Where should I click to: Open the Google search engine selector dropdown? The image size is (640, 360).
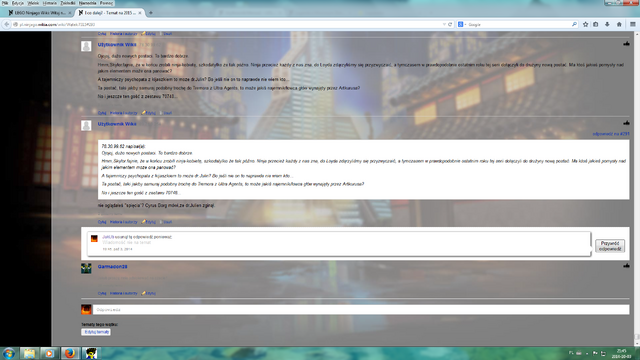tap(462, 24)
